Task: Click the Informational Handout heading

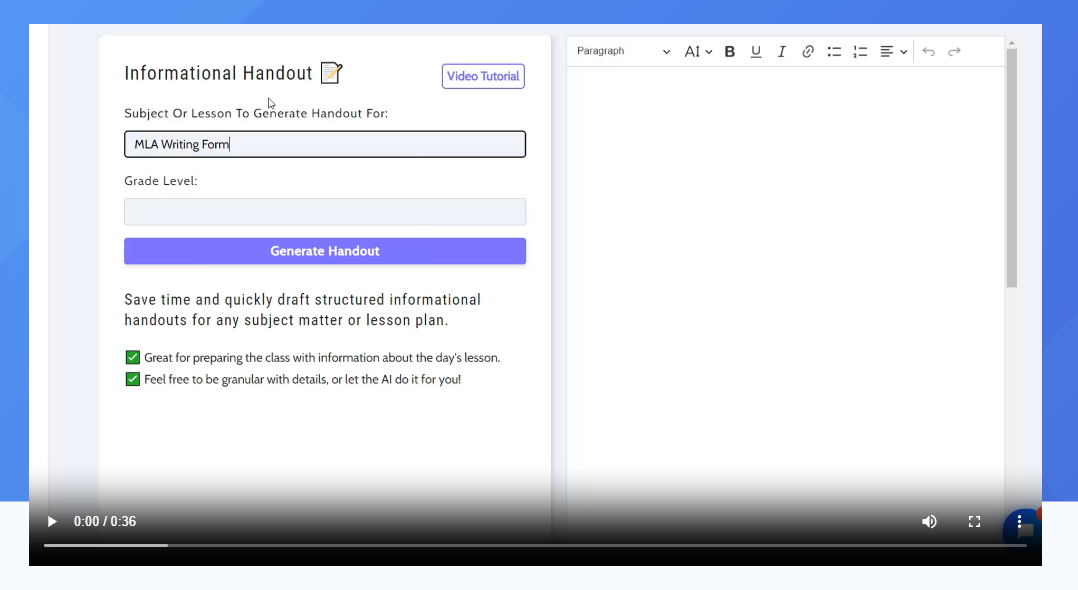Action: (x=219, y=73)
